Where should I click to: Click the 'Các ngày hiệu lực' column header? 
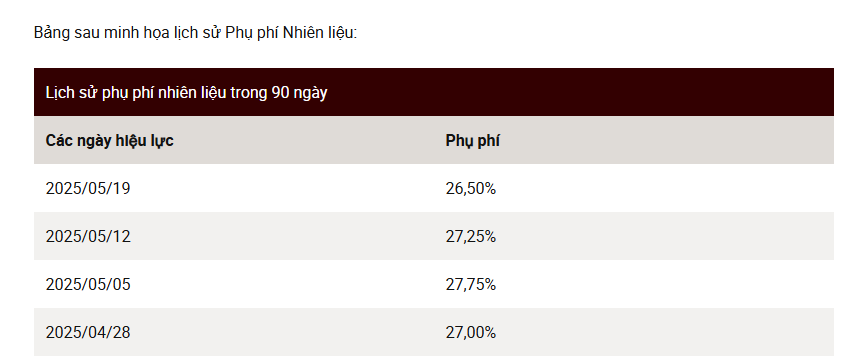pyautogui.click(x=109, y=141)
